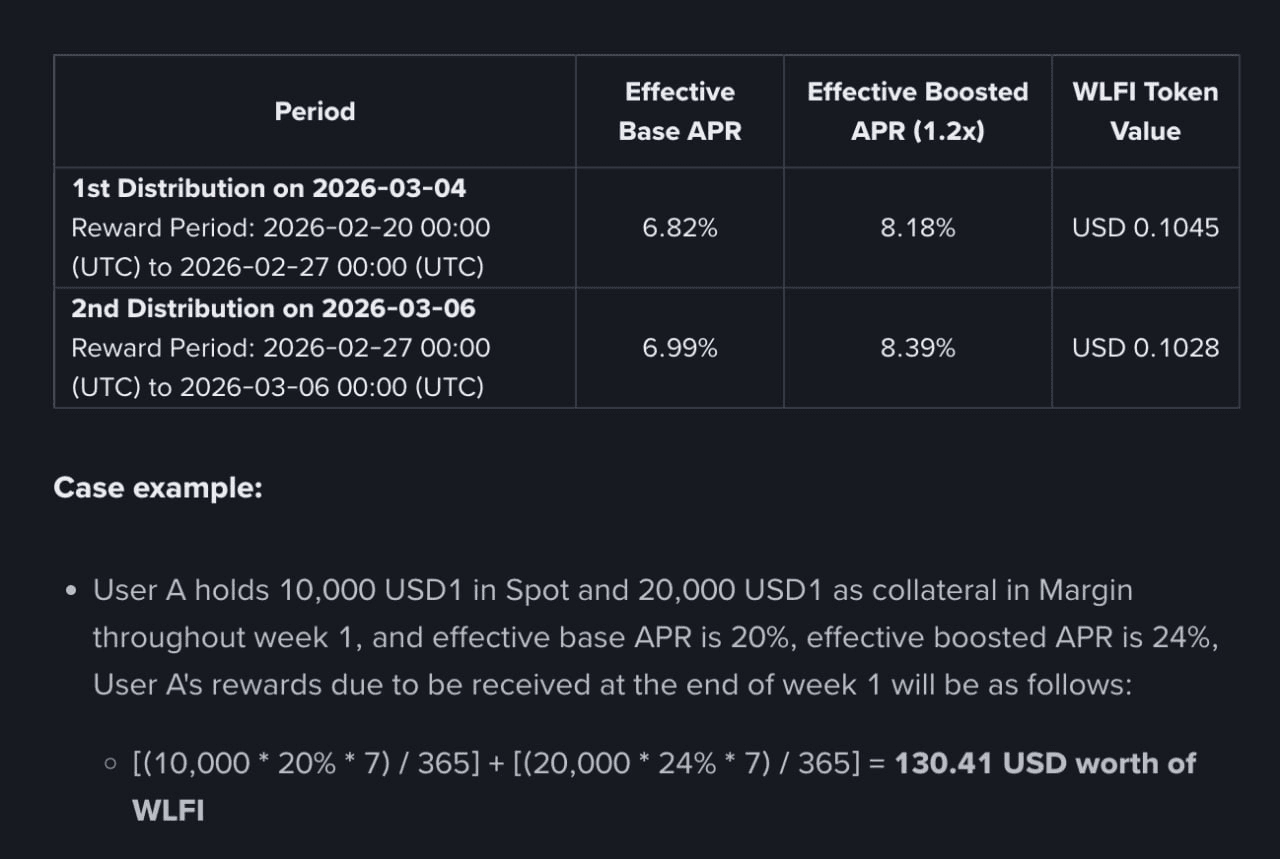The width and height of the screenshot is (1280, 859).
Task: Click the reward period ending 2026-03-06
Action: point(280,368)
